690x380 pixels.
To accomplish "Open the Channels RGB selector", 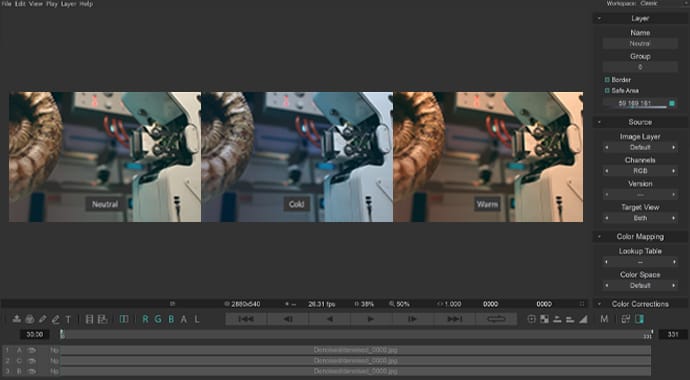I will point(640,171).
